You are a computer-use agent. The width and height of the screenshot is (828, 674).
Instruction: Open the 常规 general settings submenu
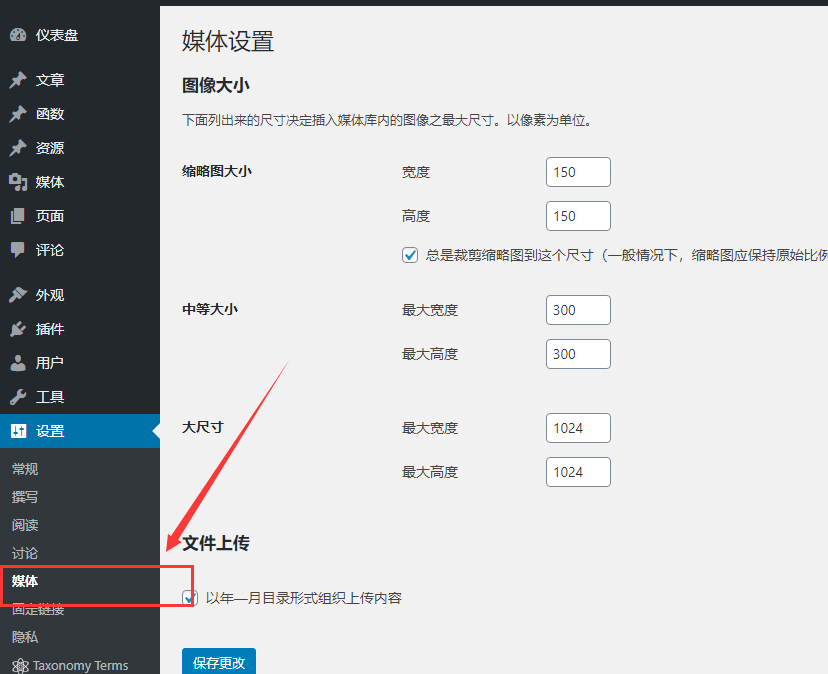[25, 469]
